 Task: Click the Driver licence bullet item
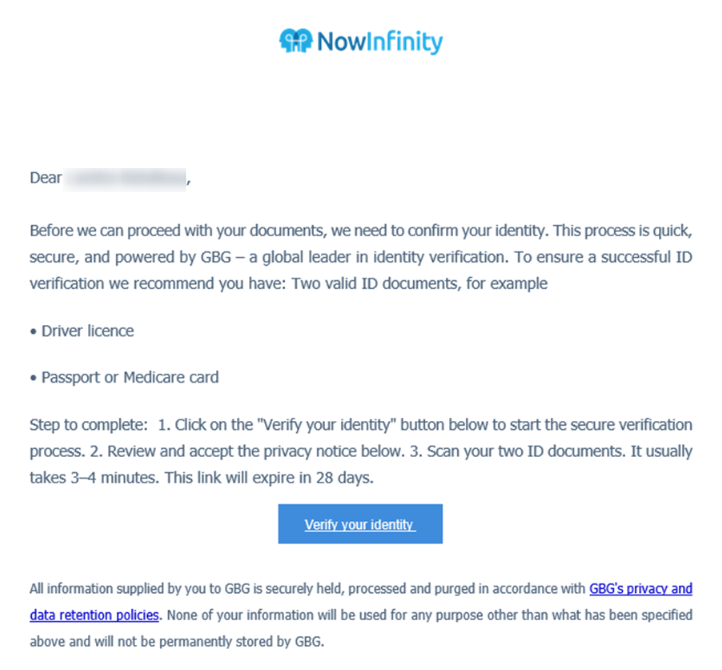(x=87, y=331)
